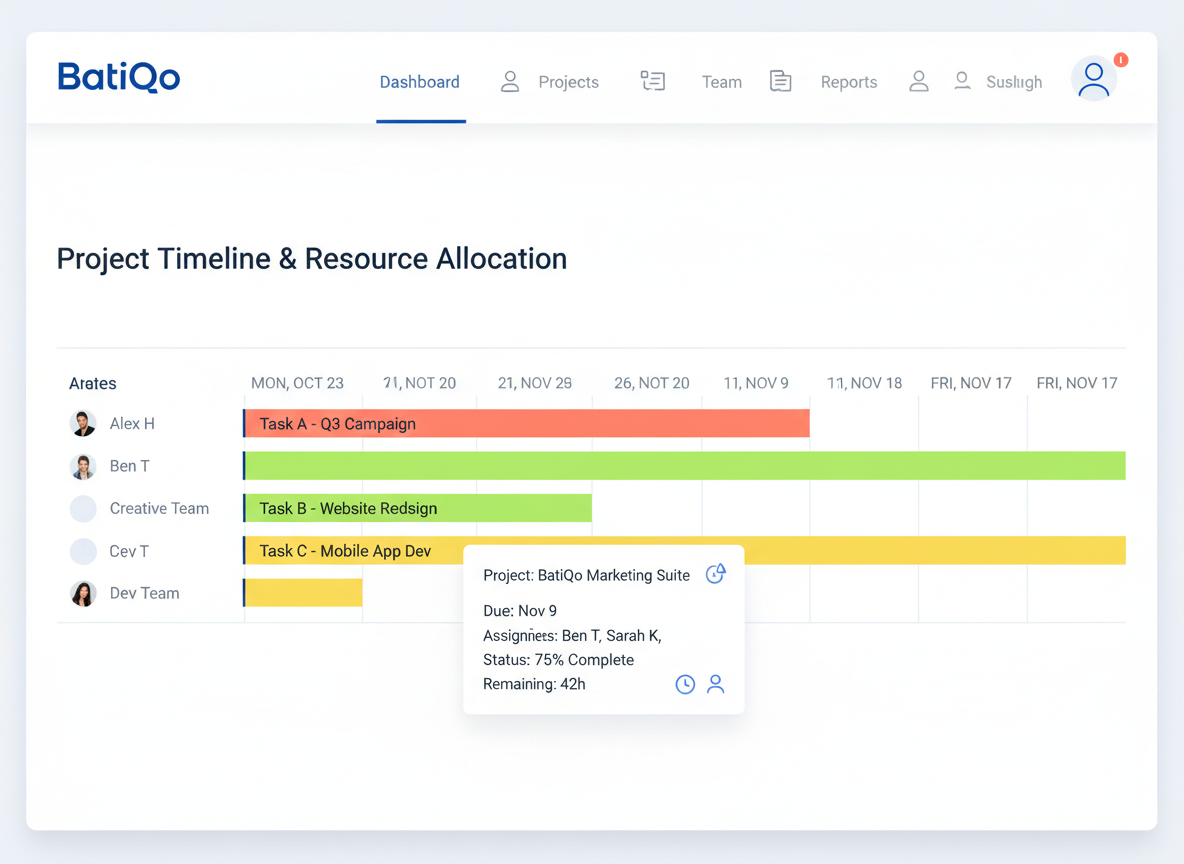Image resolution: width=1184 pixels, height=864 pixels.
Task: Click the BatiQo logo
Action: [119, 77]
